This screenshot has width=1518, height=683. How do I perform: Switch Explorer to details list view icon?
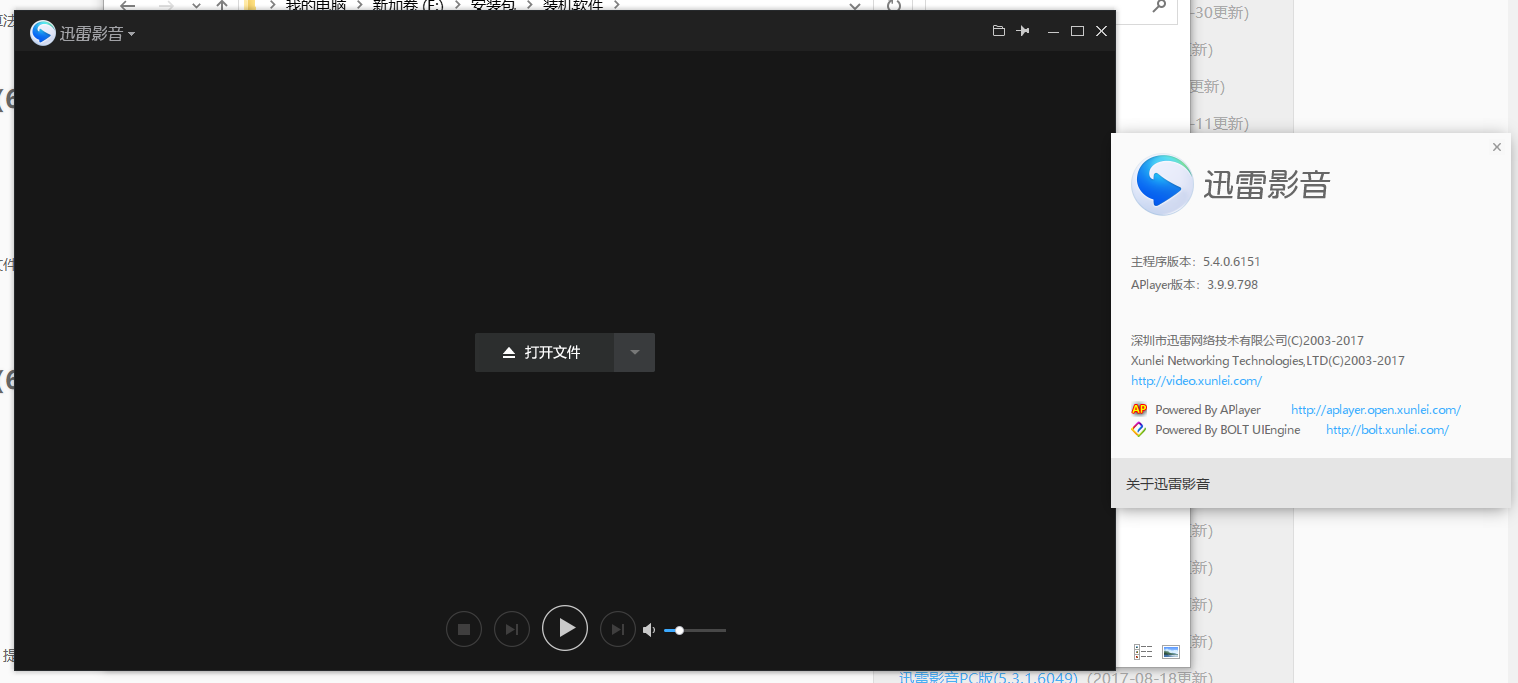(1143, 652)
